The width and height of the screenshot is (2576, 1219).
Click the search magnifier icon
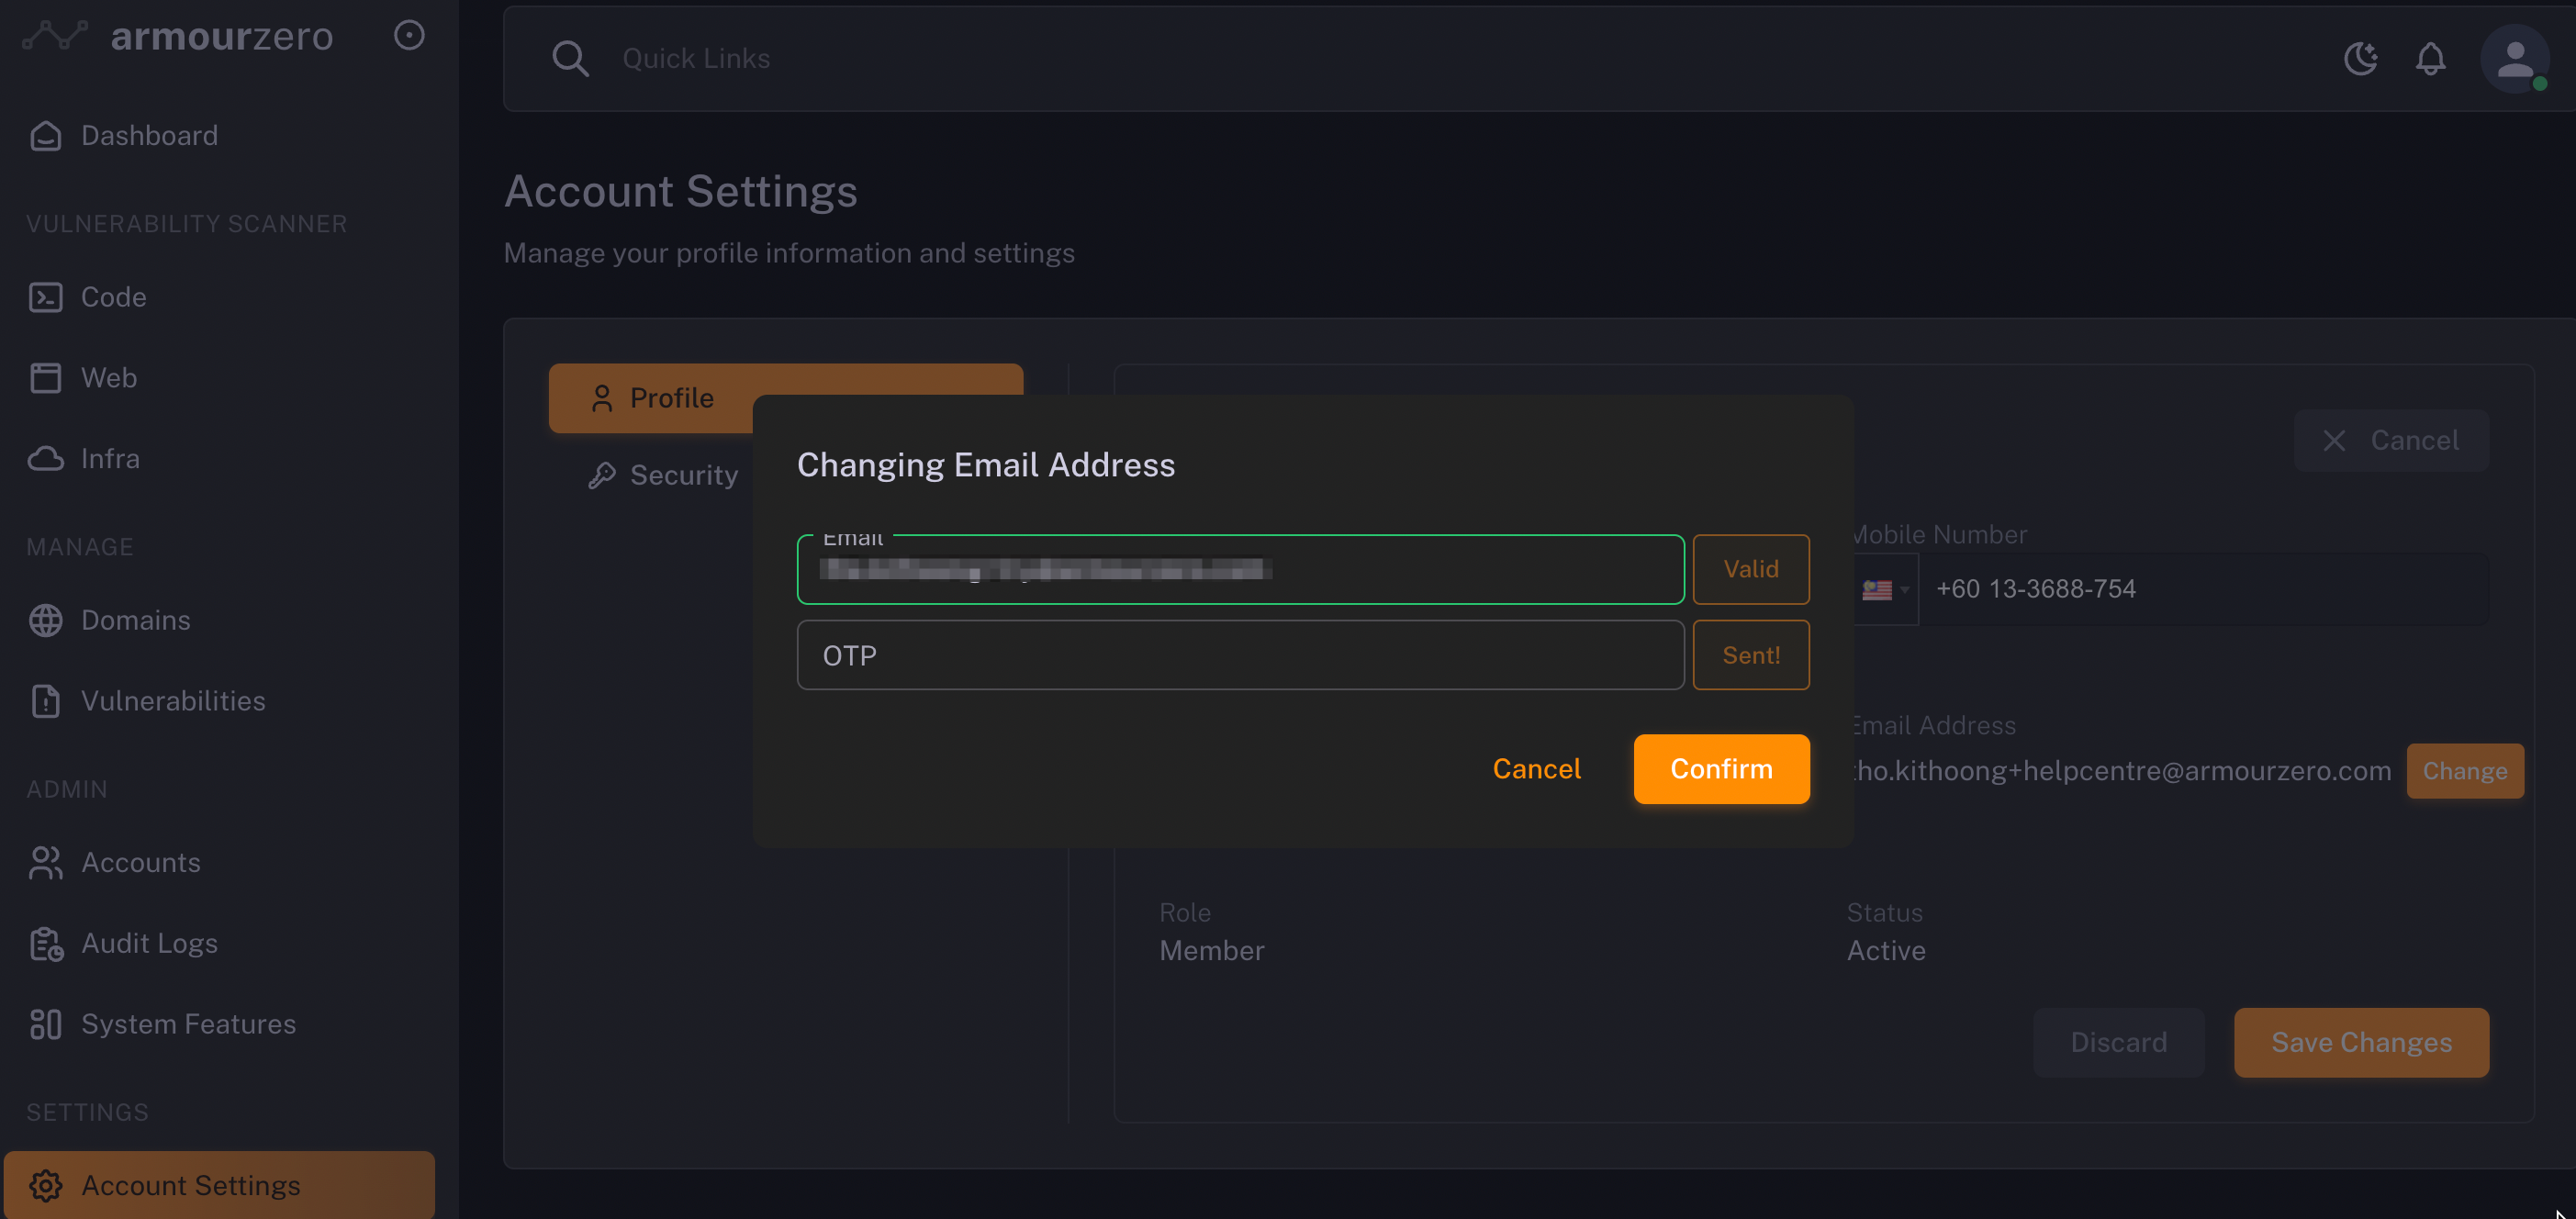click(x=570, y=58)
